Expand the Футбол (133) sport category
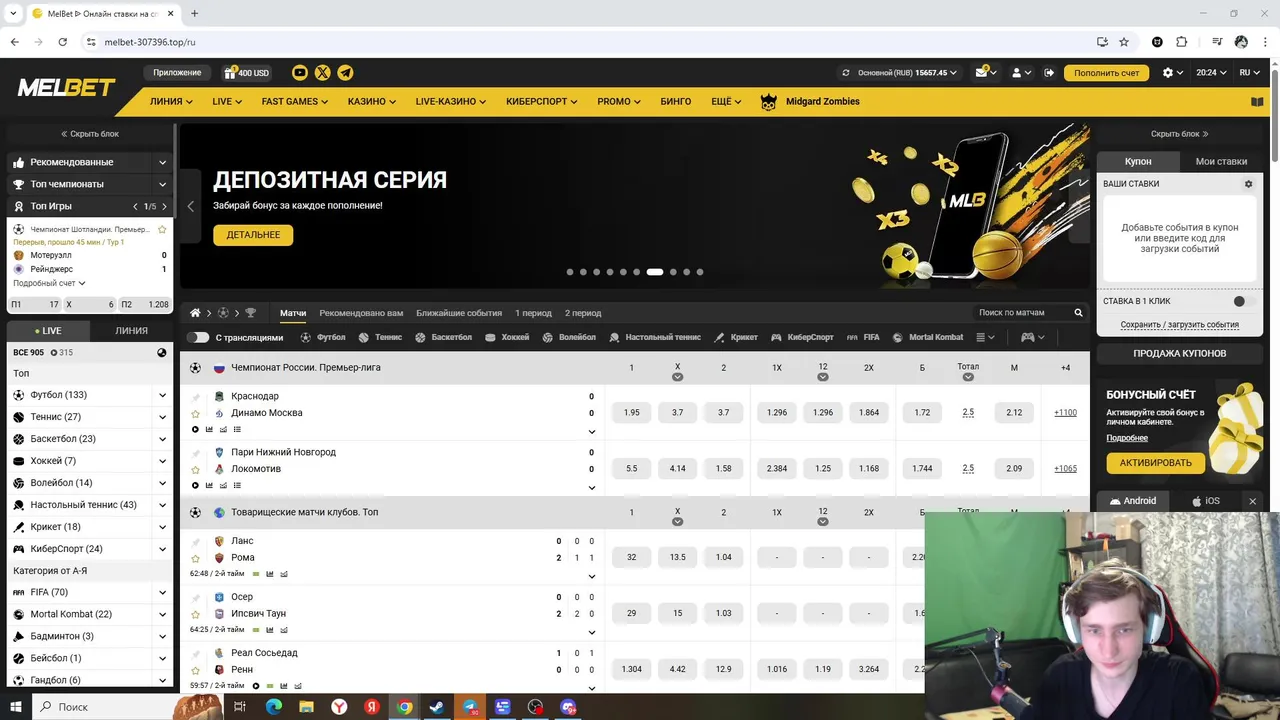 pyautogui.click(x=162, y=395)
